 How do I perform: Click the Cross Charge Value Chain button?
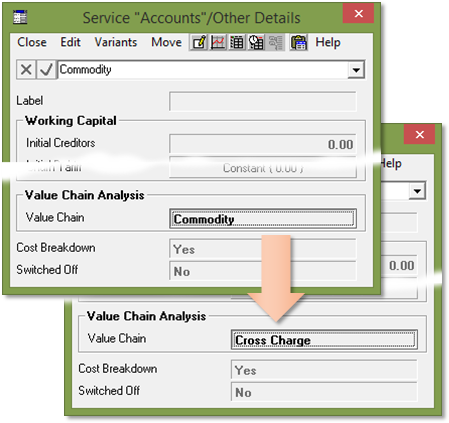[x=324, y=340]
